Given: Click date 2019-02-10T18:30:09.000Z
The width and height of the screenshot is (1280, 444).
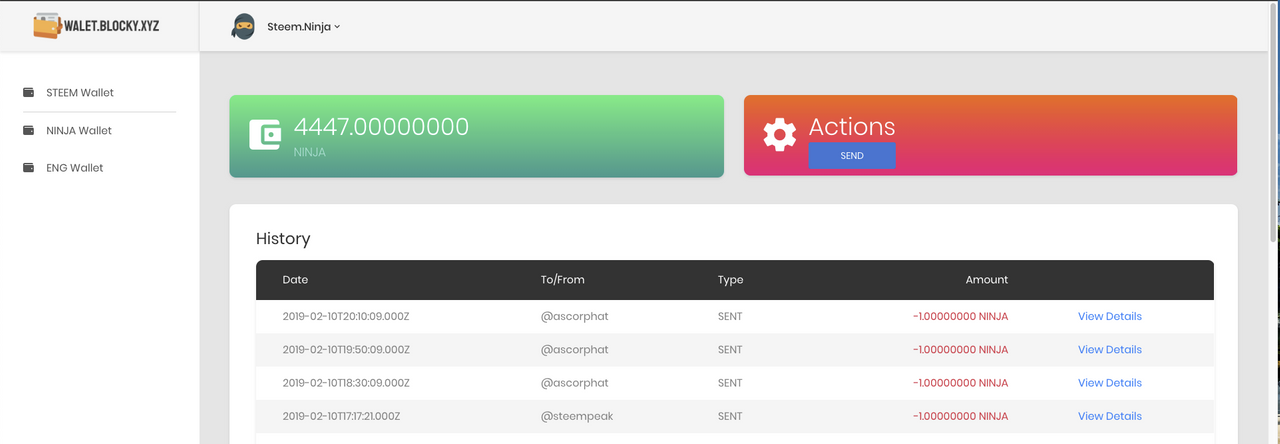Looking at the screenshot, I should tap(346, 383).
